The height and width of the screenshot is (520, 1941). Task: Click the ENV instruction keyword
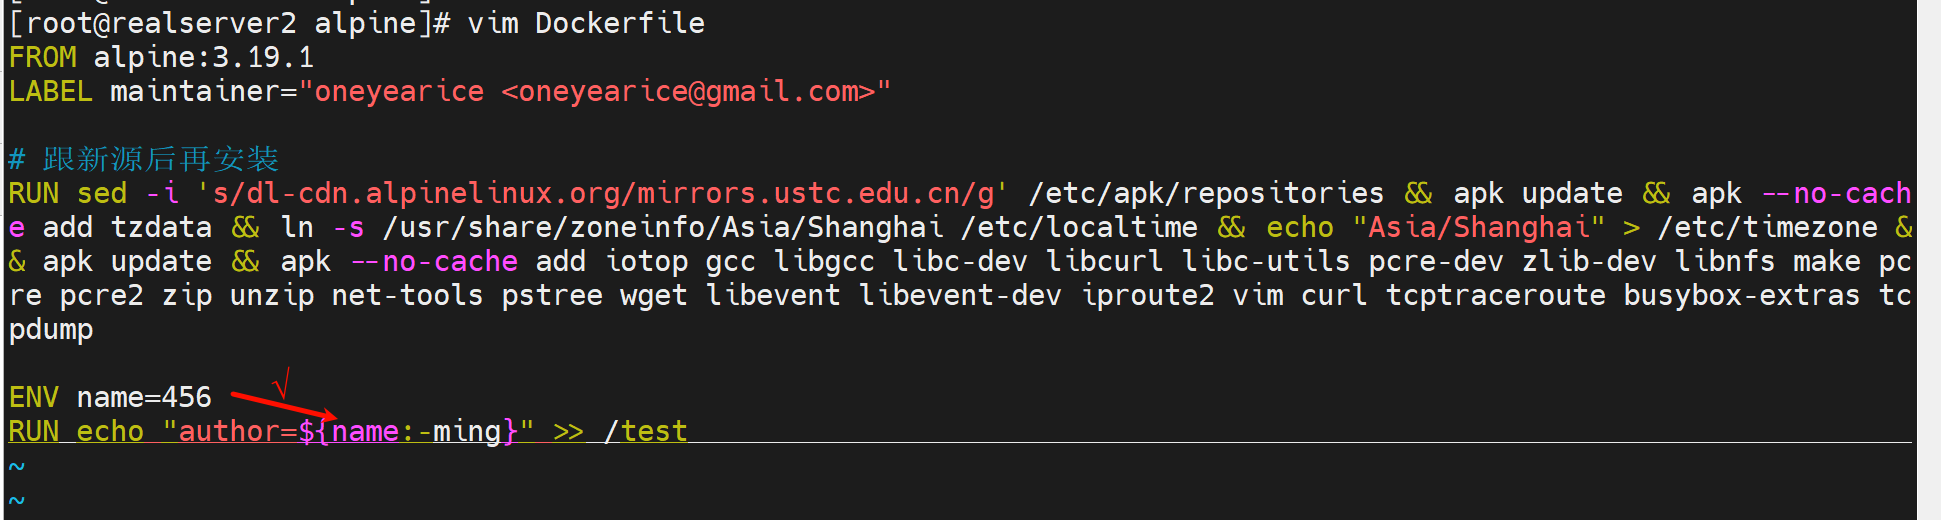pos(34,397)
